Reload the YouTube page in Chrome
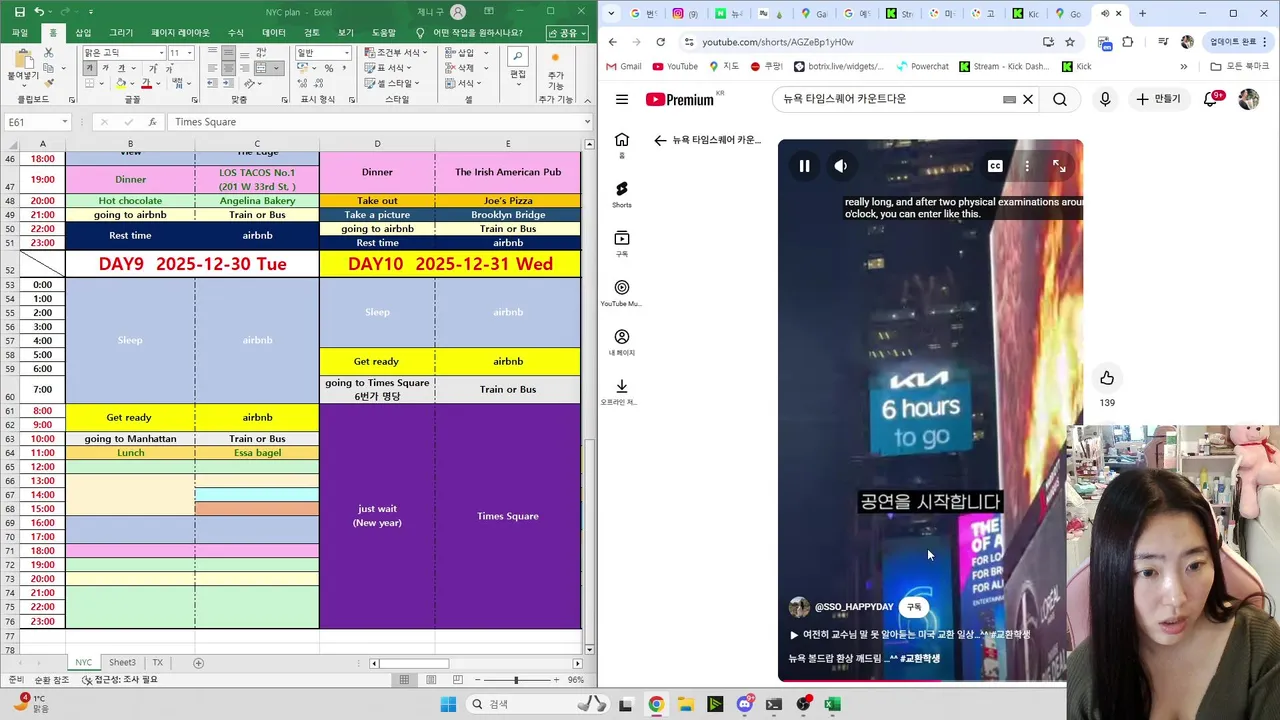Image resolution: width=1280 pixels, height=720 pixels. (x=660, y=42)
